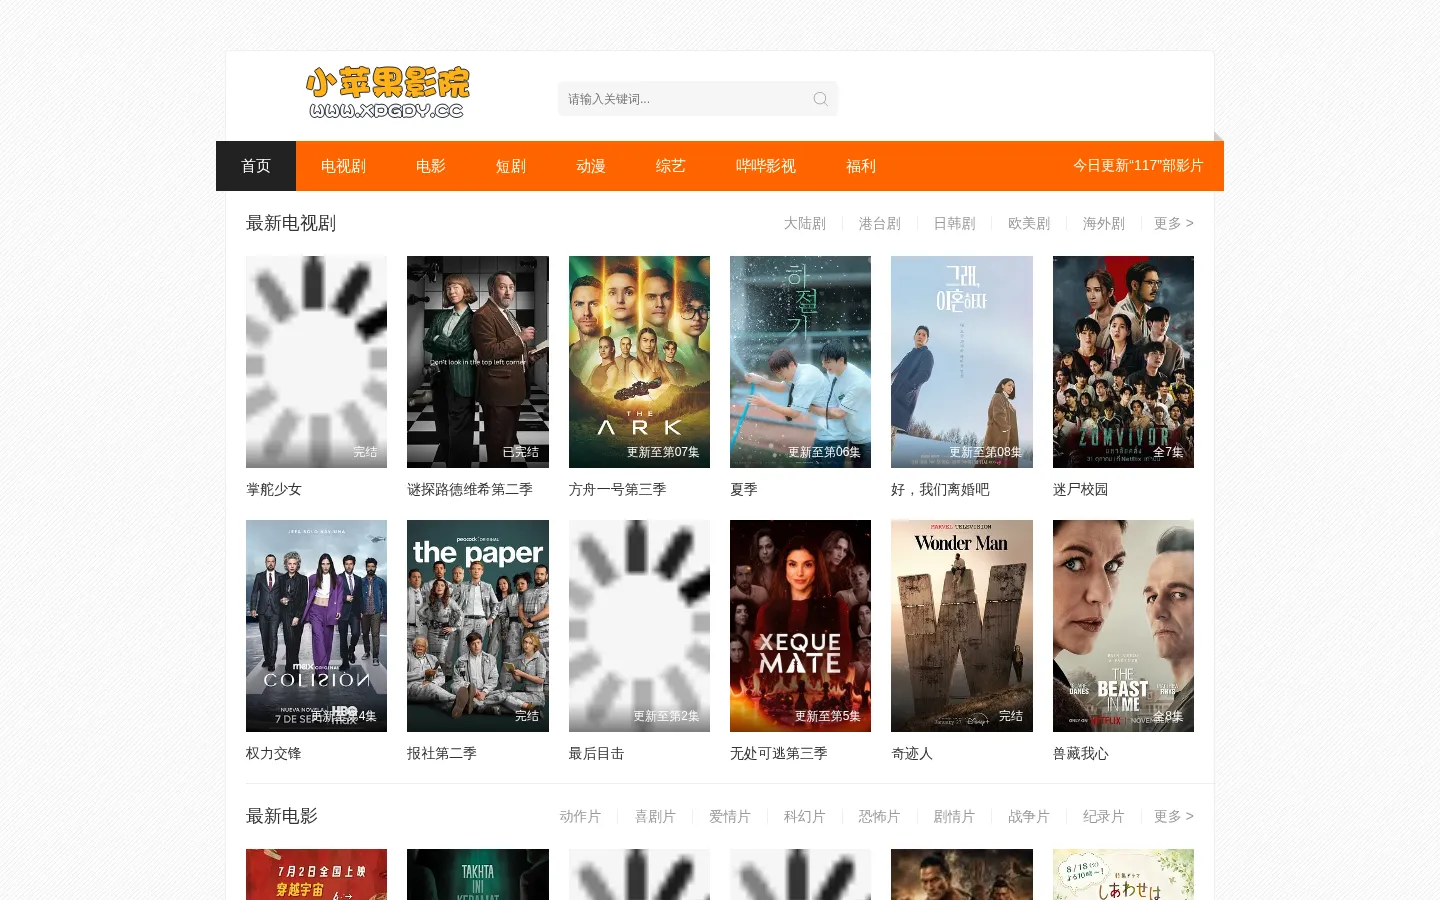This screenshot has width=1440, height=900.
Task: Open the 谜探路德维希第二季 poster
Action: pyautogui.click(x=478, y=362)
